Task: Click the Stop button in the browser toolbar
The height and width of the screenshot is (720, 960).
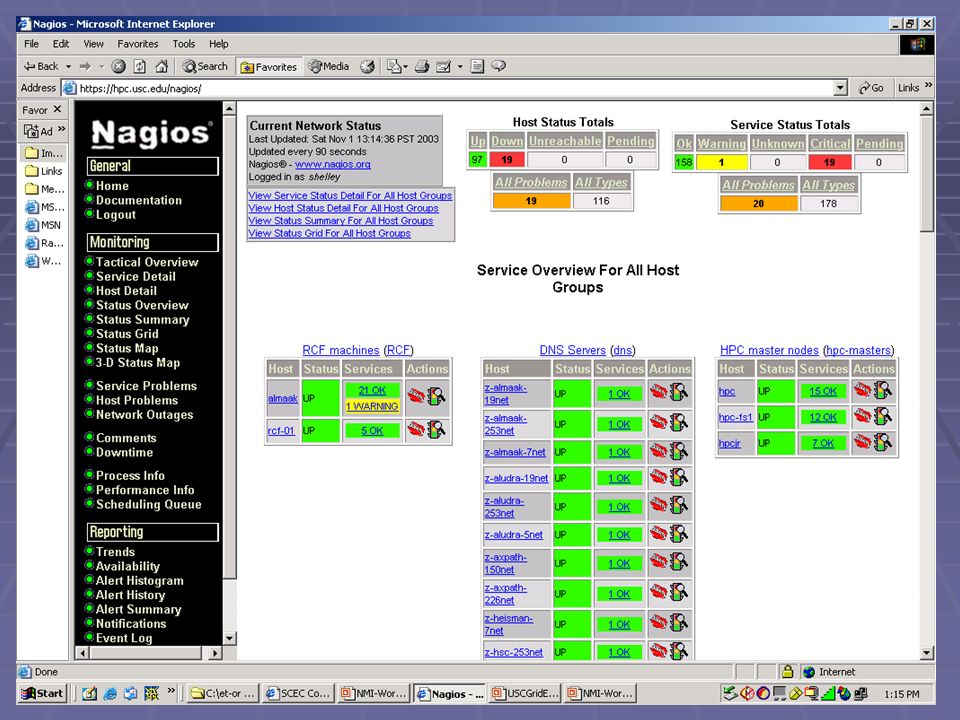Action: pyautogui.click(x=118, y=66)
